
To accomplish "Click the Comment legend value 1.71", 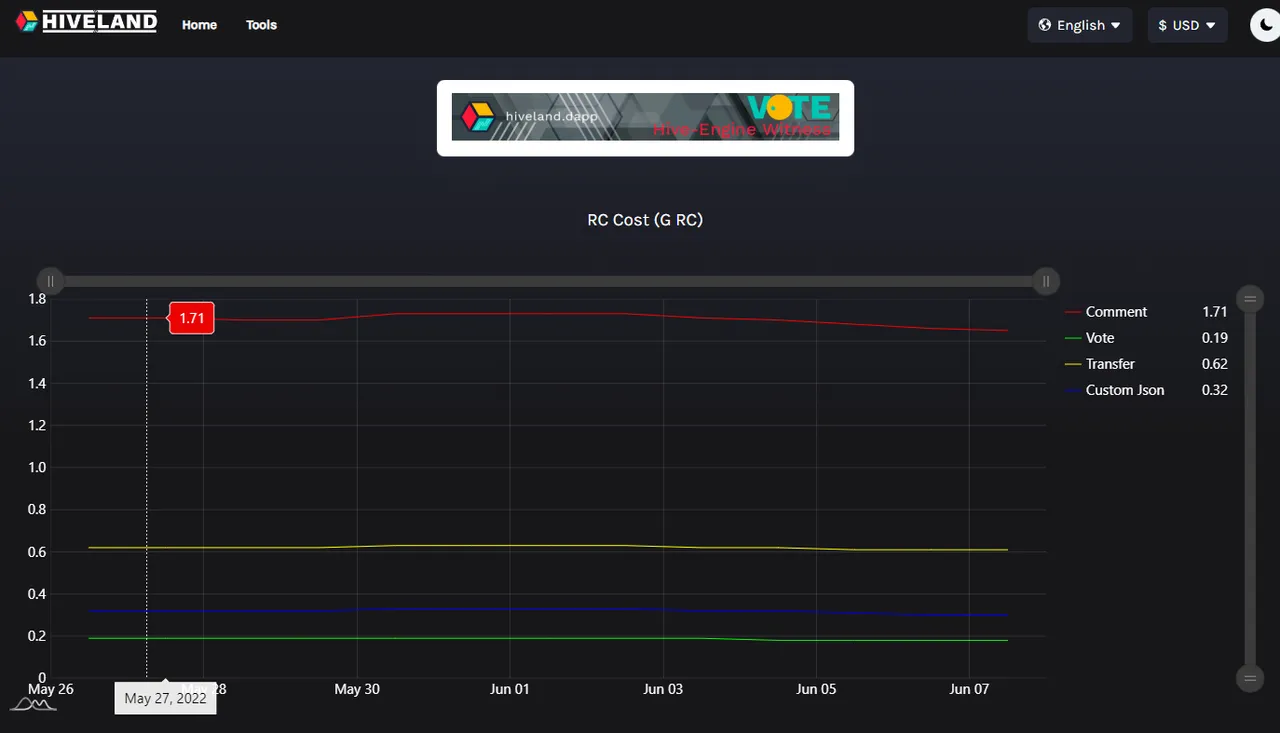I will coord(1215,312).
